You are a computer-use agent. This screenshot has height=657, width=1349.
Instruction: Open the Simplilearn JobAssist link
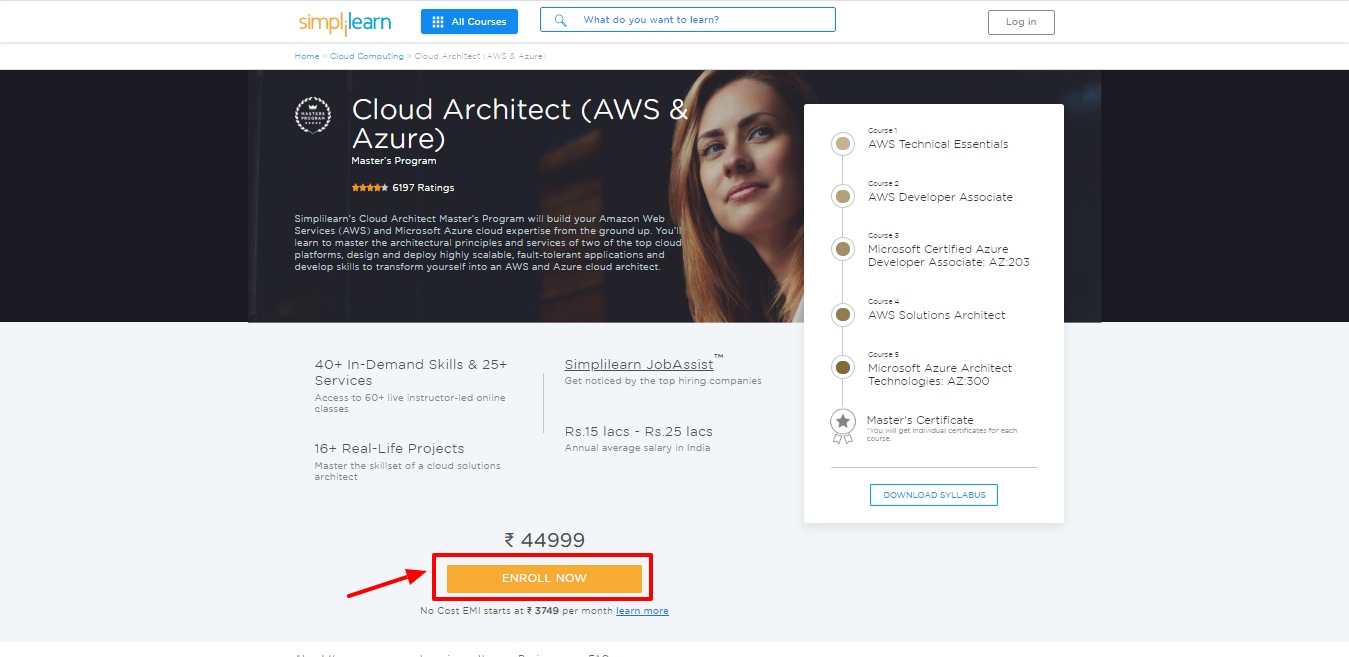point(638,364)
